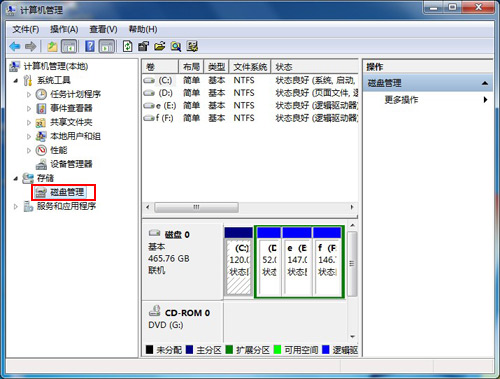This screenshot has height=379, width=500.
Task: Select 计算机管理(本地) root node
Action: (55, 66)
